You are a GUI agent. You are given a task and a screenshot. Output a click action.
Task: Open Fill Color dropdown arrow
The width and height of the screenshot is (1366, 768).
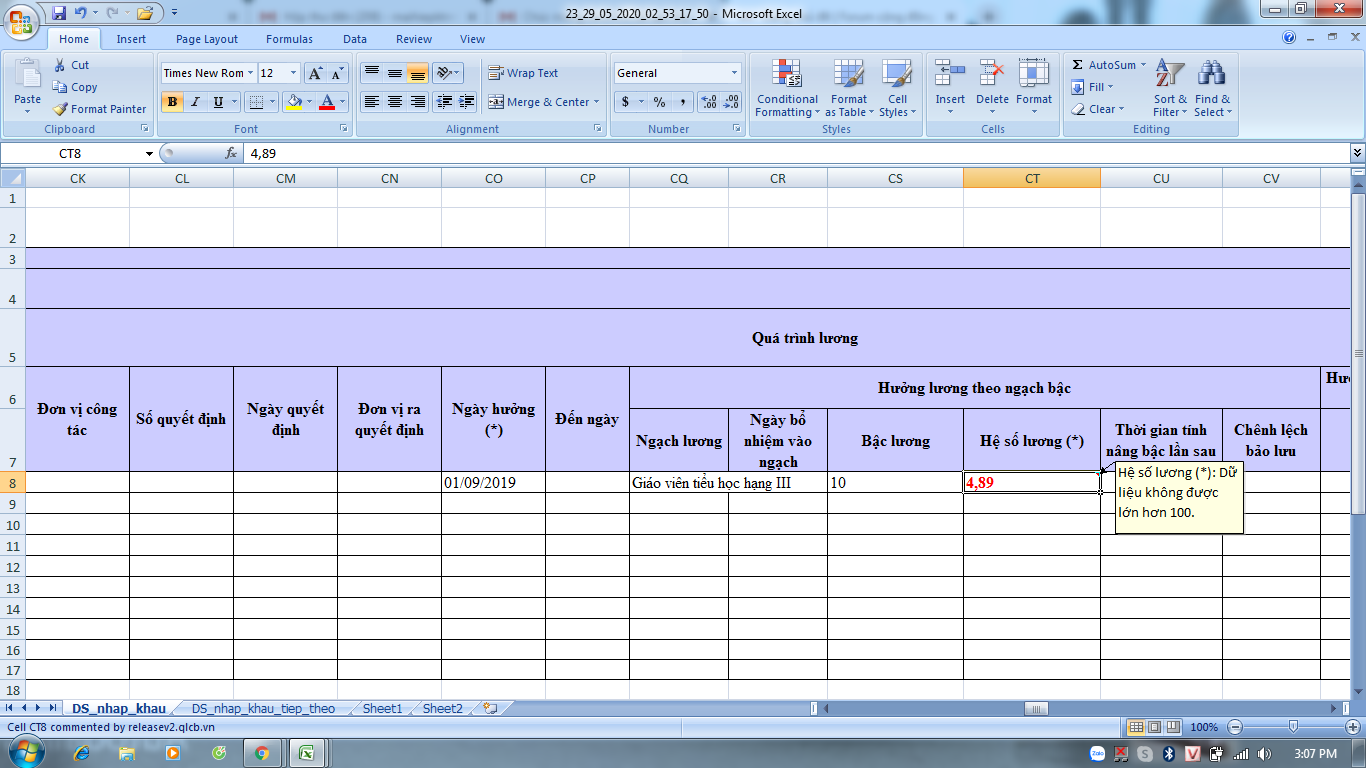point(308,102)
